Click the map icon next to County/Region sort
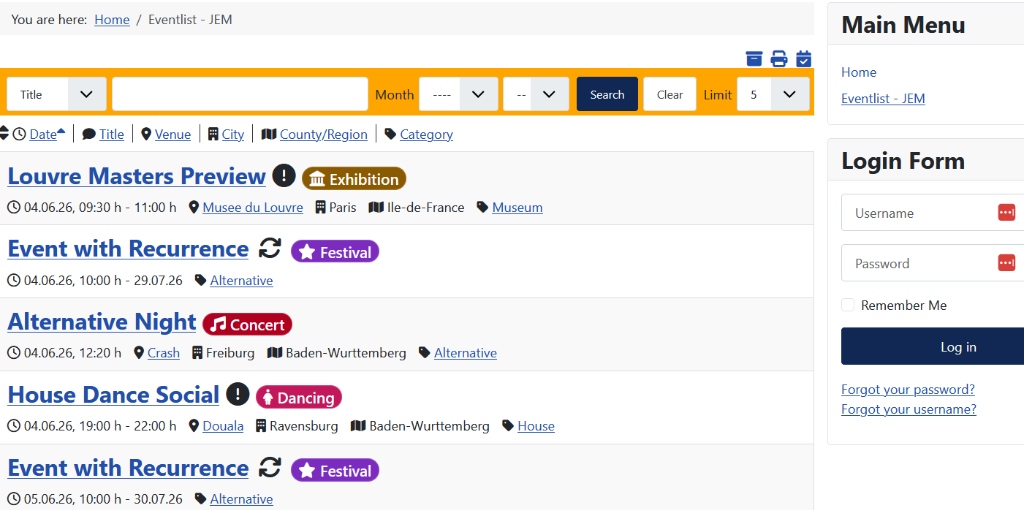The height and width of the screenshot is (510, 1024). (268, 134)
